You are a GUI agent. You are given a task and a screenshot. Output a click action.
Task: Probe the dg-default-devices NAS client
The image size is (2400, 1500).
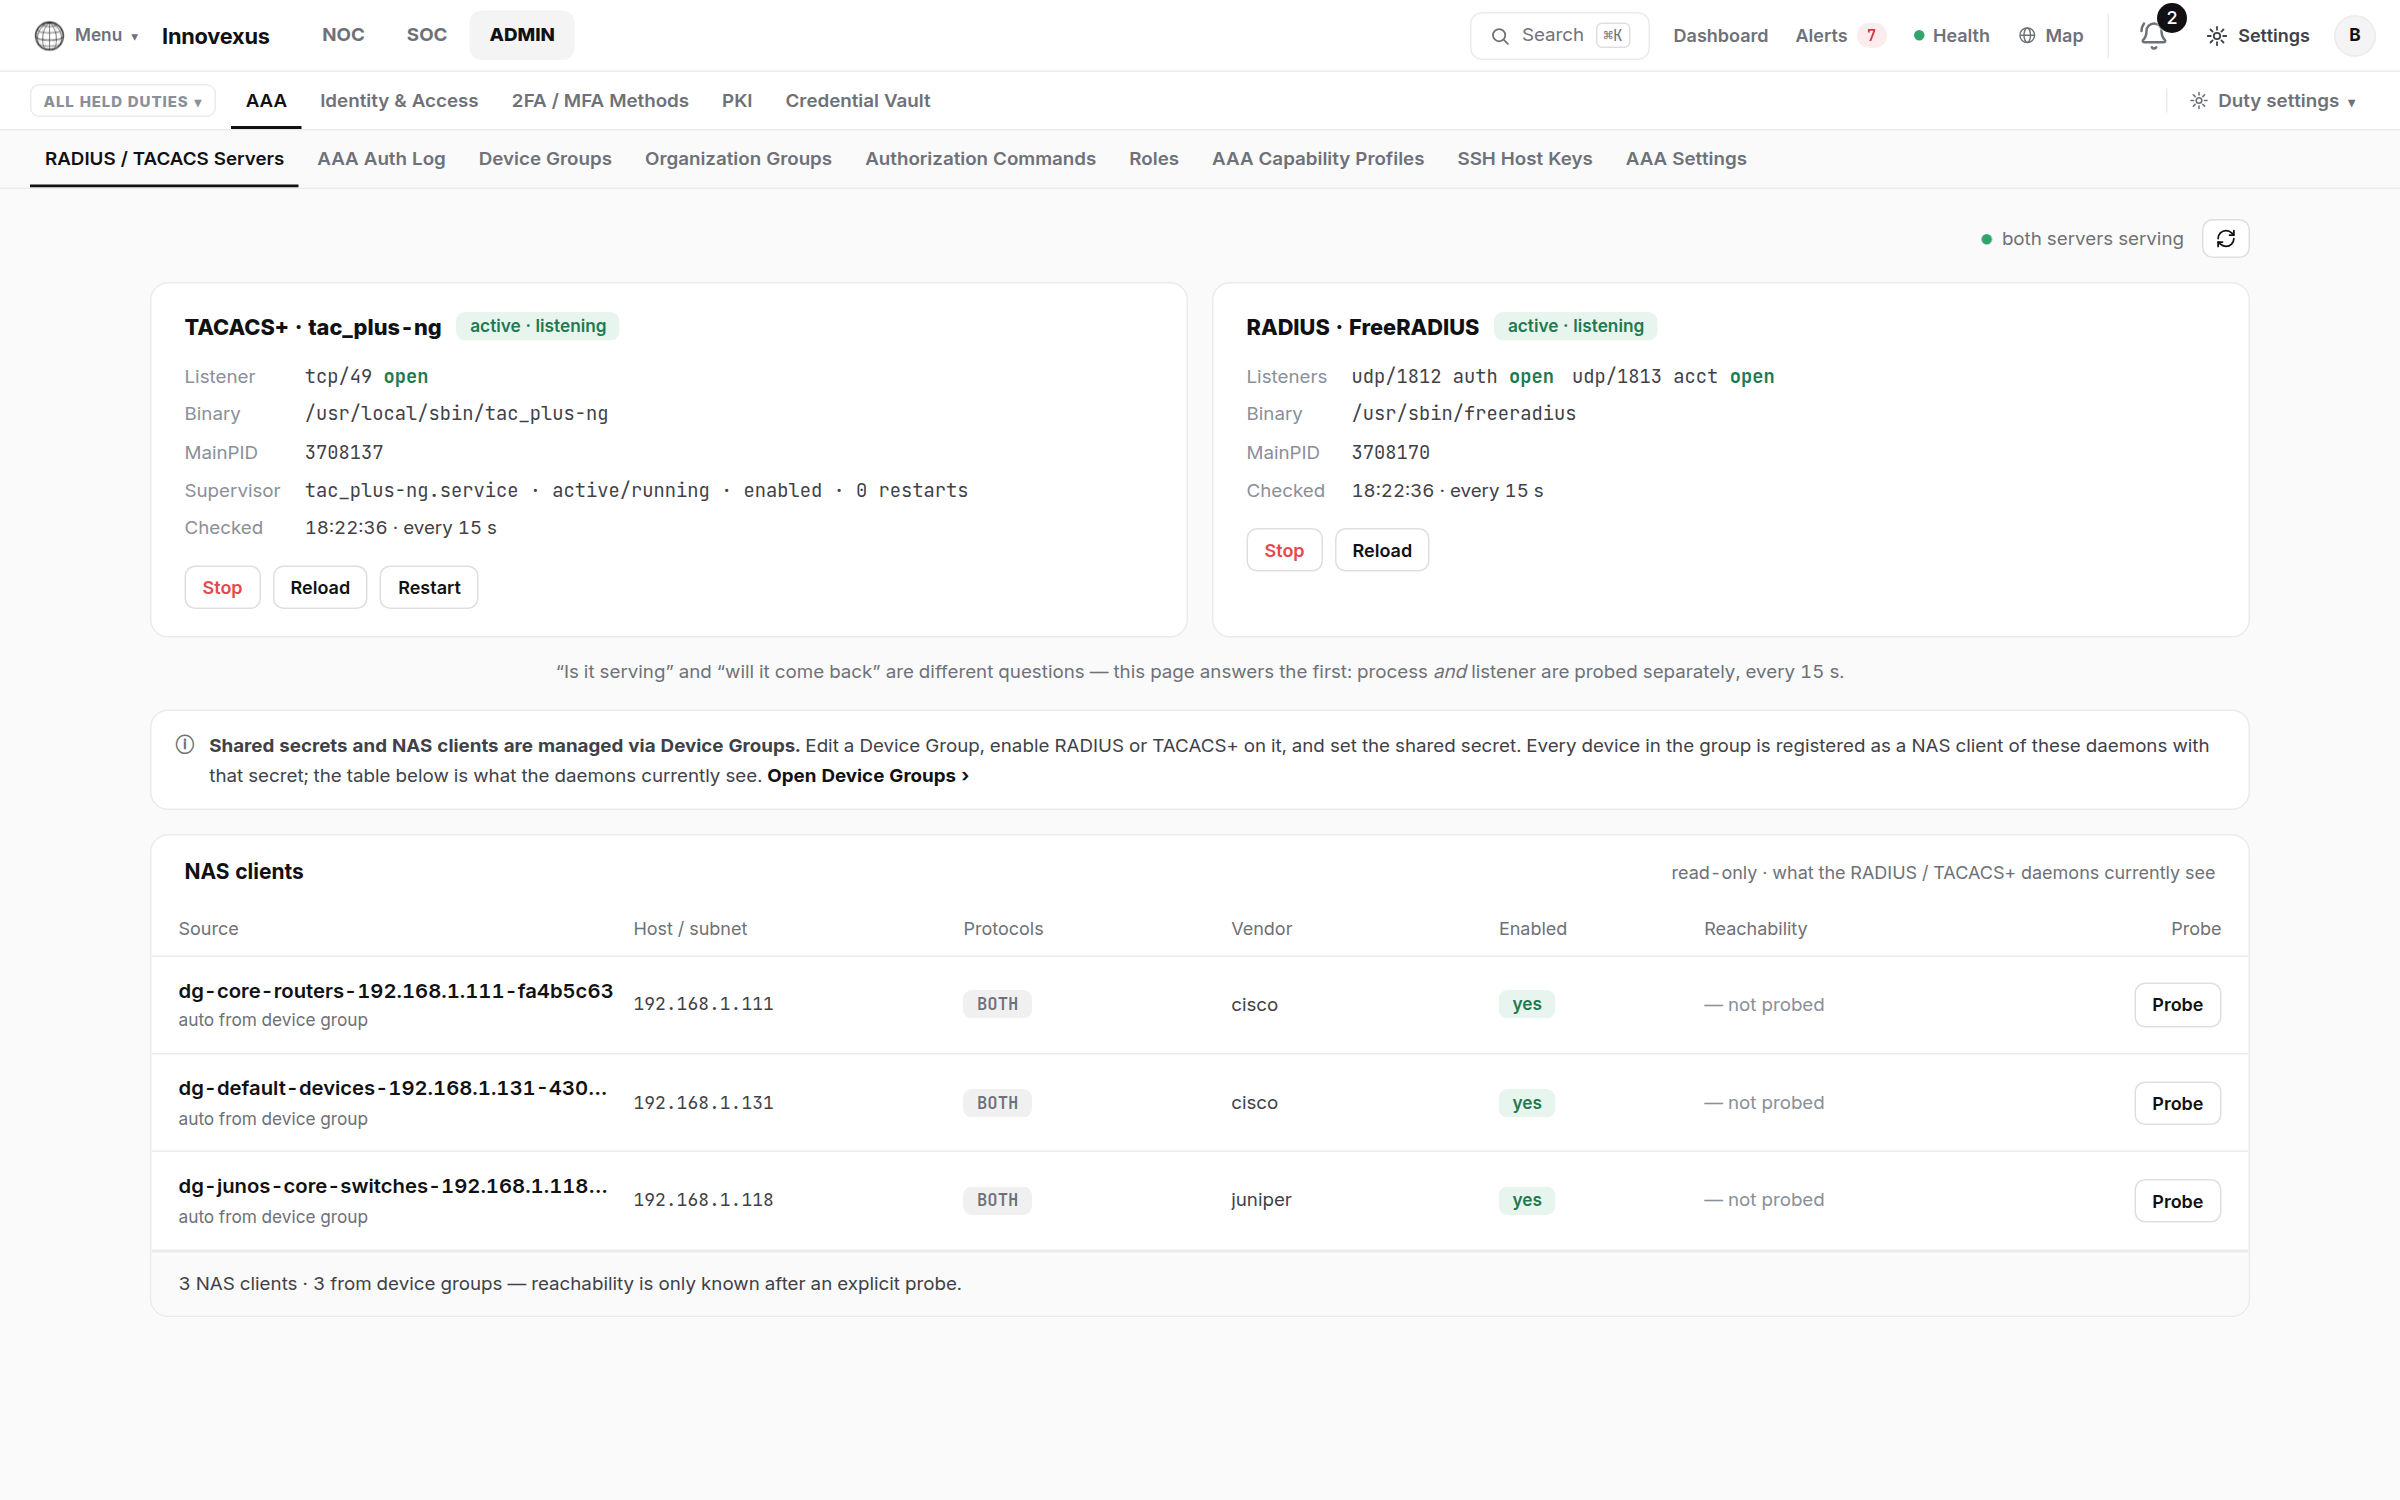pyautogui.click(x=2177, y=1104)
